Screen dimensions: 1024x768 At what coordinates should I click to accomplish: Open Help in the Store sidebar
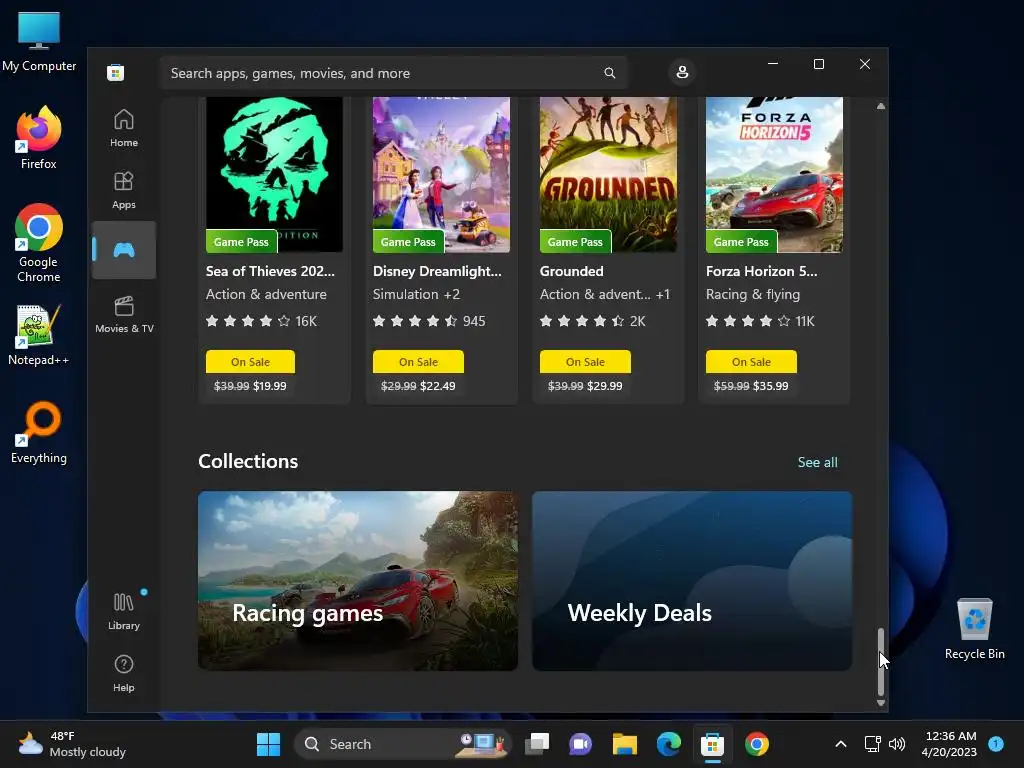click(x=123, y=673)
